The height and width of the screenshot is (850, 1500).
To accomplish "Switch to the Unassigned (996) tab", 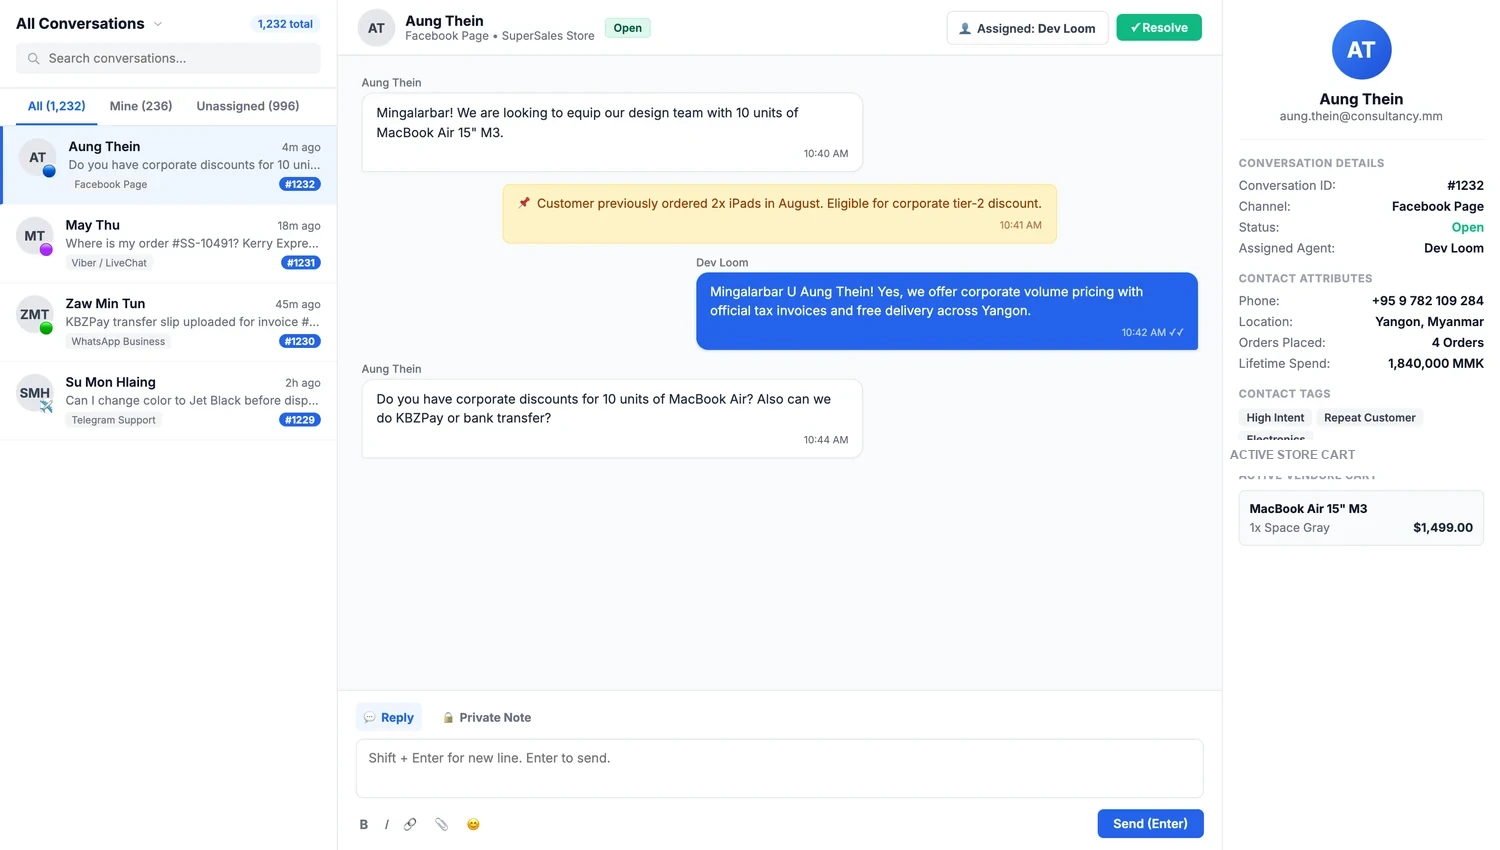I will tap(248, 106).
